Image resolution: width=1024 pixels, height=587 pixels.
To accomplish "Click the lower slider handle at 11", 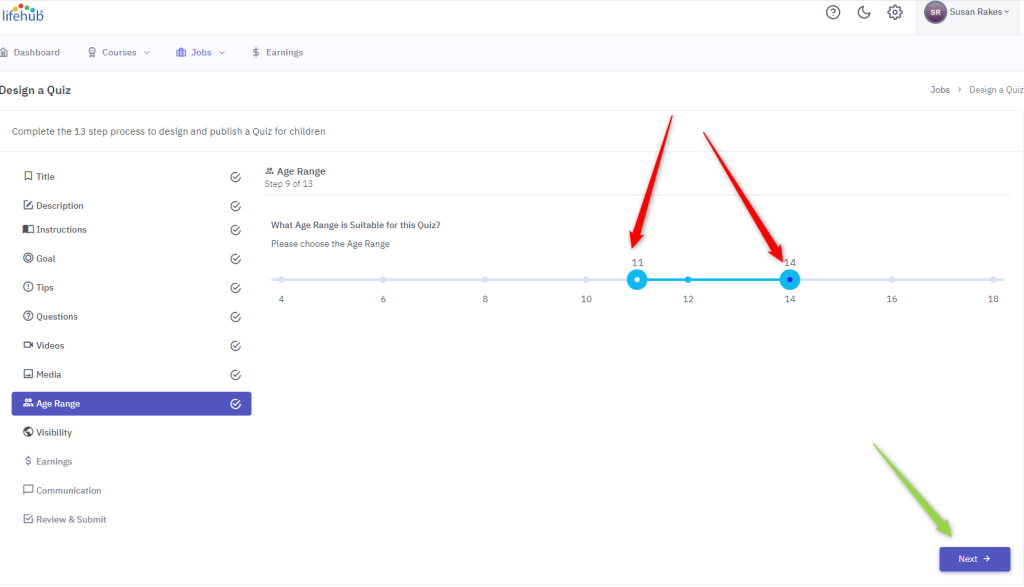I will (x=637, y=279).
